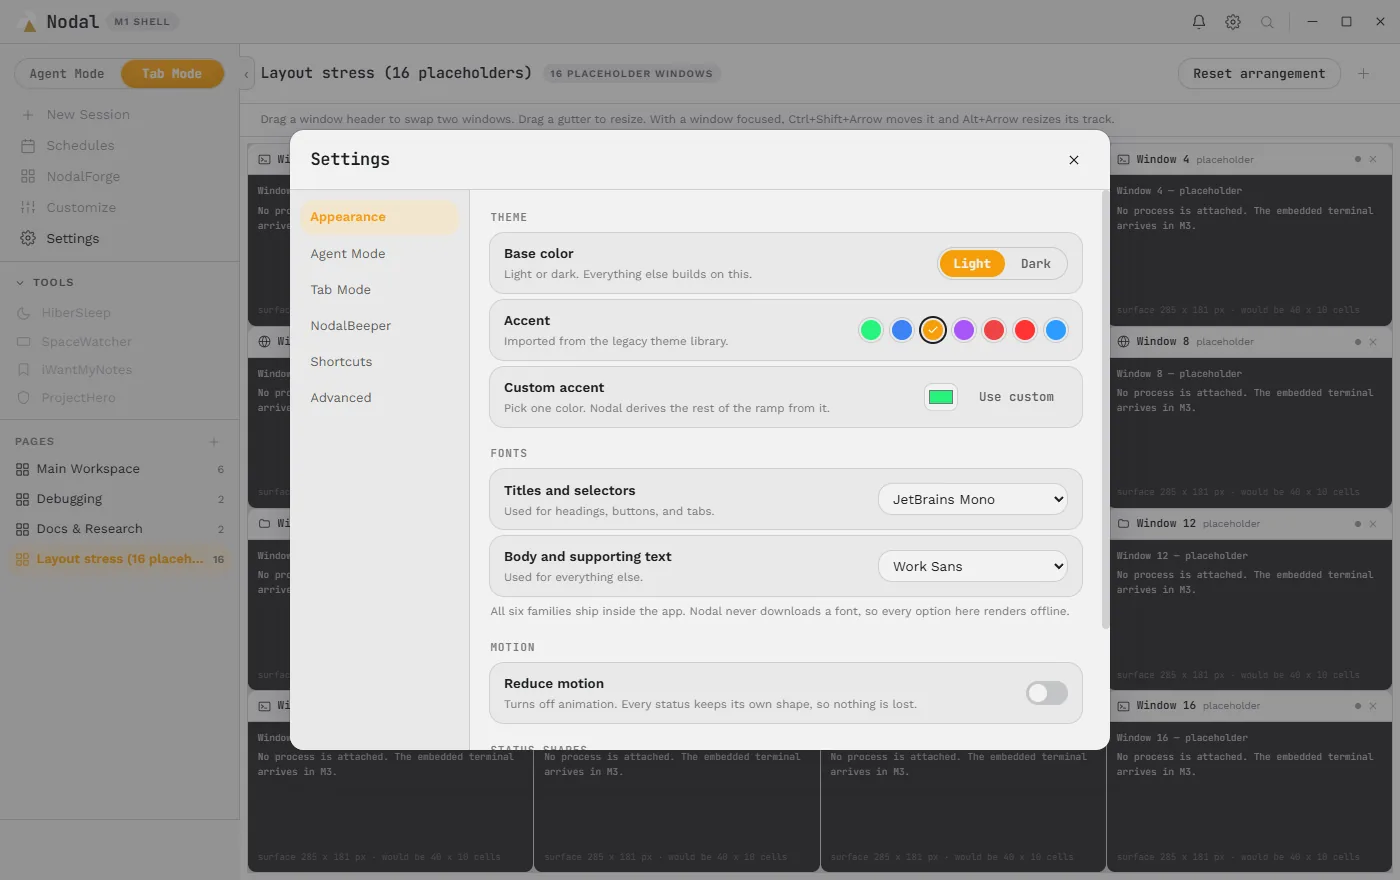
Task: Select Tab Mode in the sidebar switcher
Action: tap(172, 74)
